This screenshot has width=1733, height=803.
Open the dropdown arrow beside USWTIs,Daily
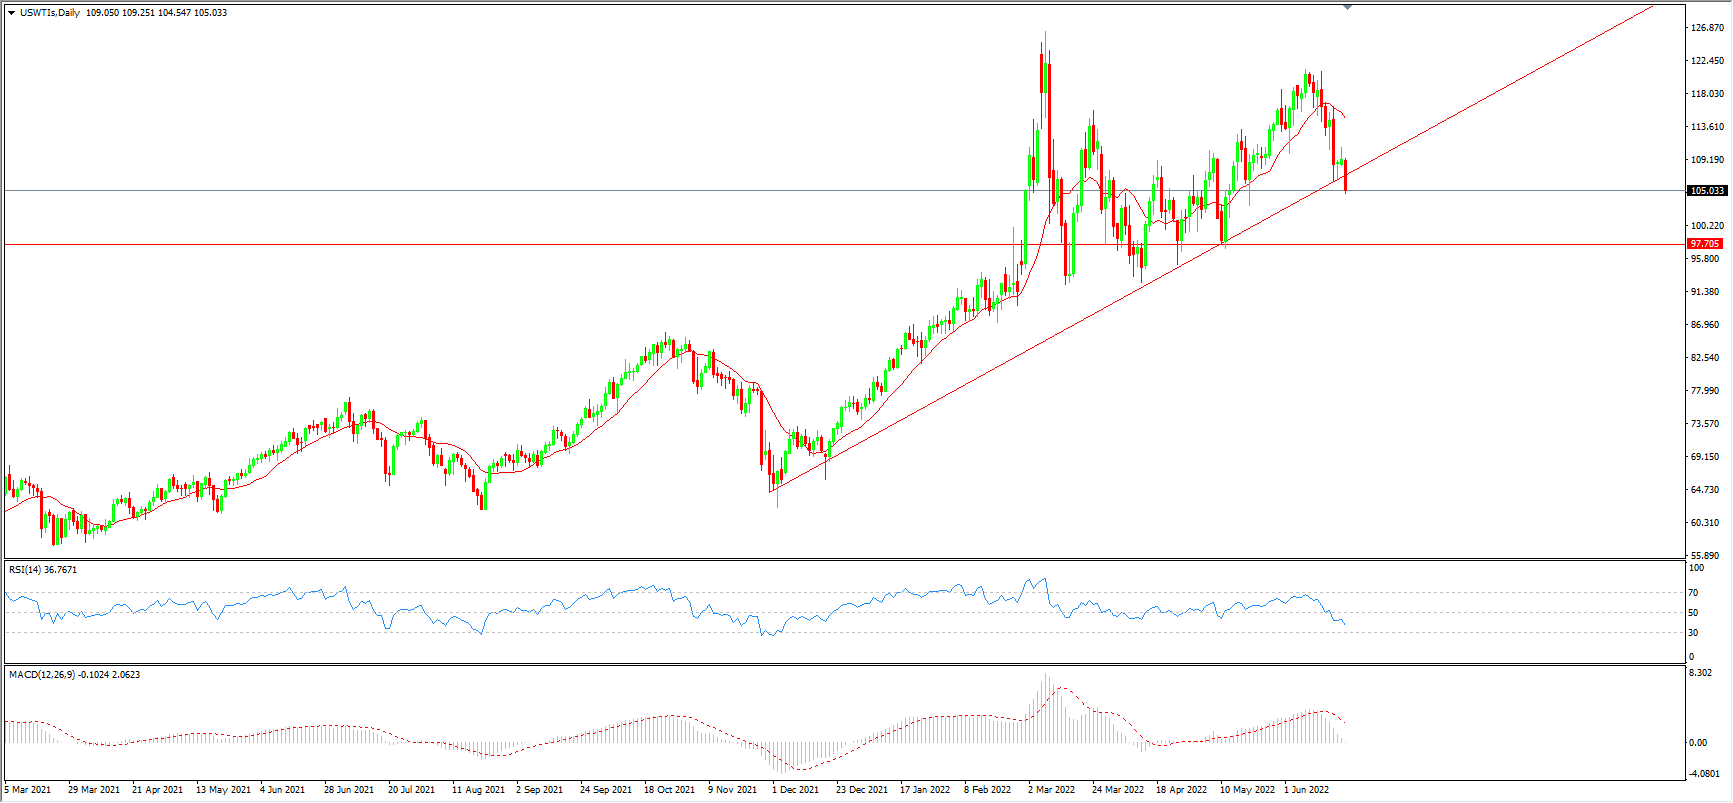[x=11, y=13]
